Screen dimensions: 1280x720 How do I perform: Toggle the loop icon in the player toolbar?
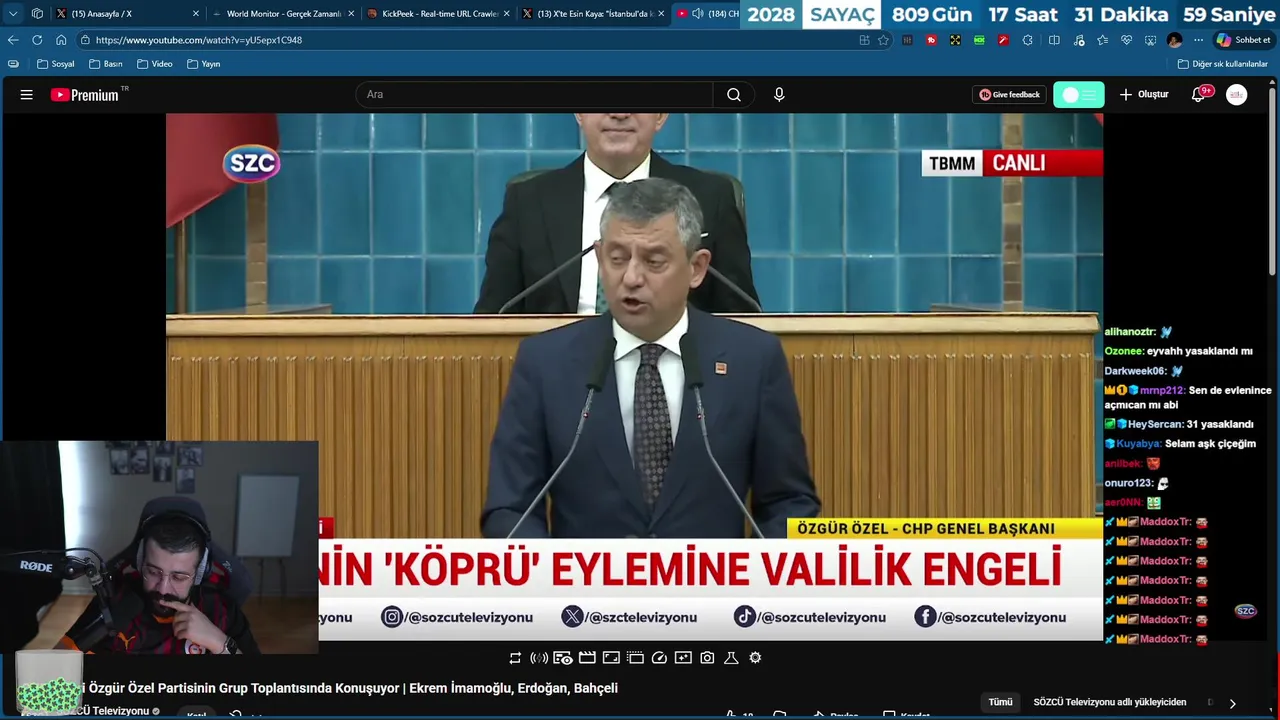[515, 658]
